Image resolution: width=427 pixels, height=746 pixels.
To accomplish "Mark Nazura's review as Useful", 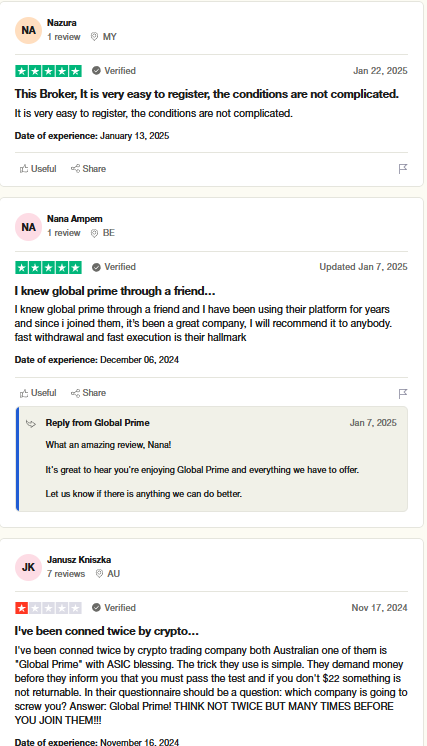I will [x=38, y=169].
